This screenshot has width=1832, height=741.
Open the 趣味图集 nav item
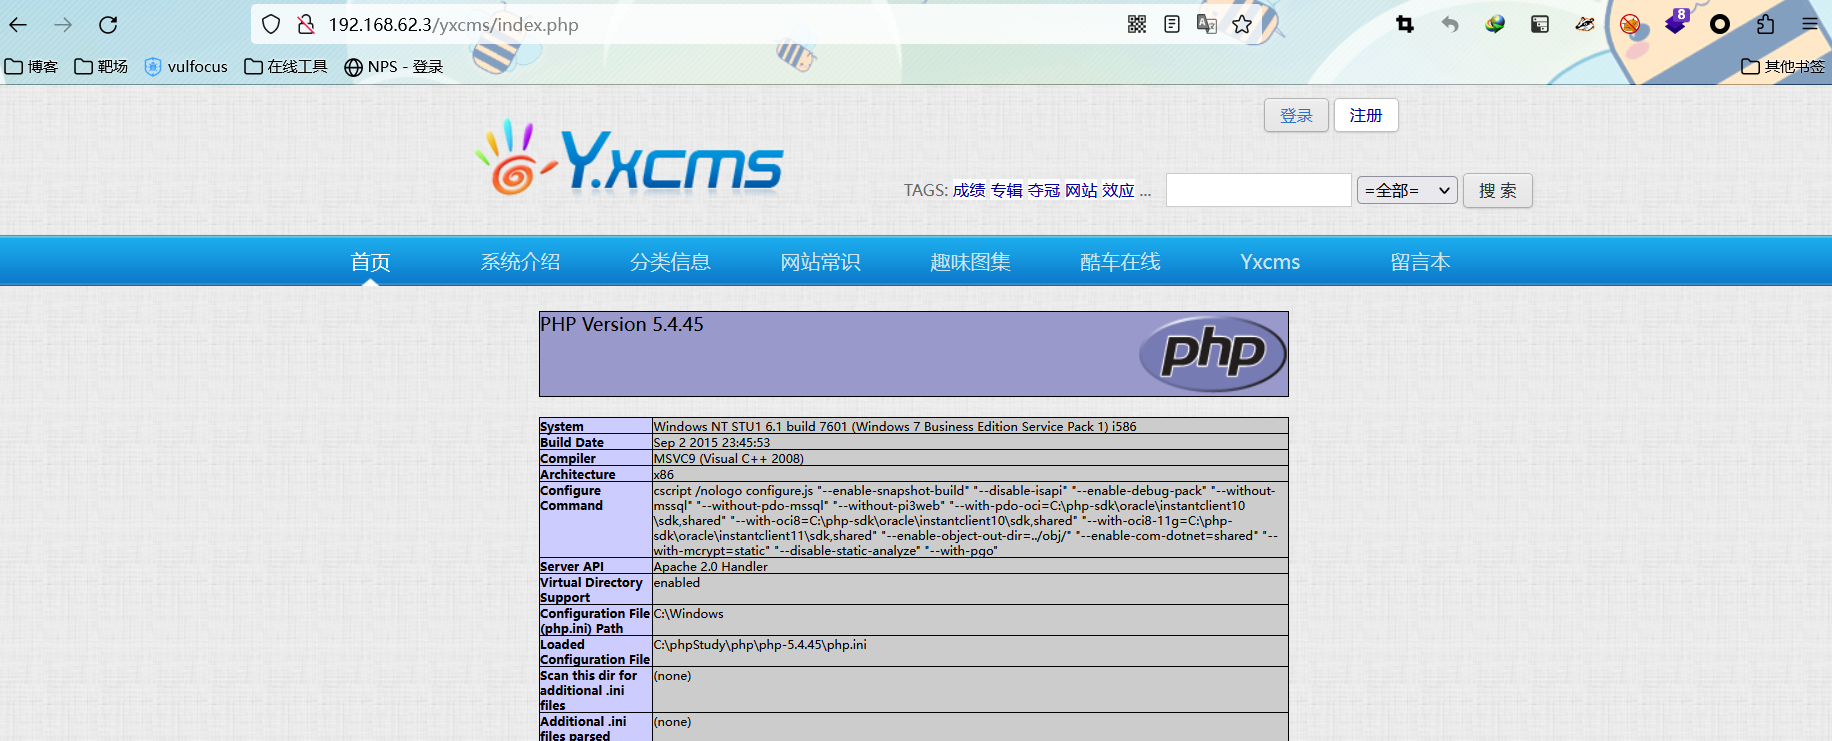tap(970, 262)
